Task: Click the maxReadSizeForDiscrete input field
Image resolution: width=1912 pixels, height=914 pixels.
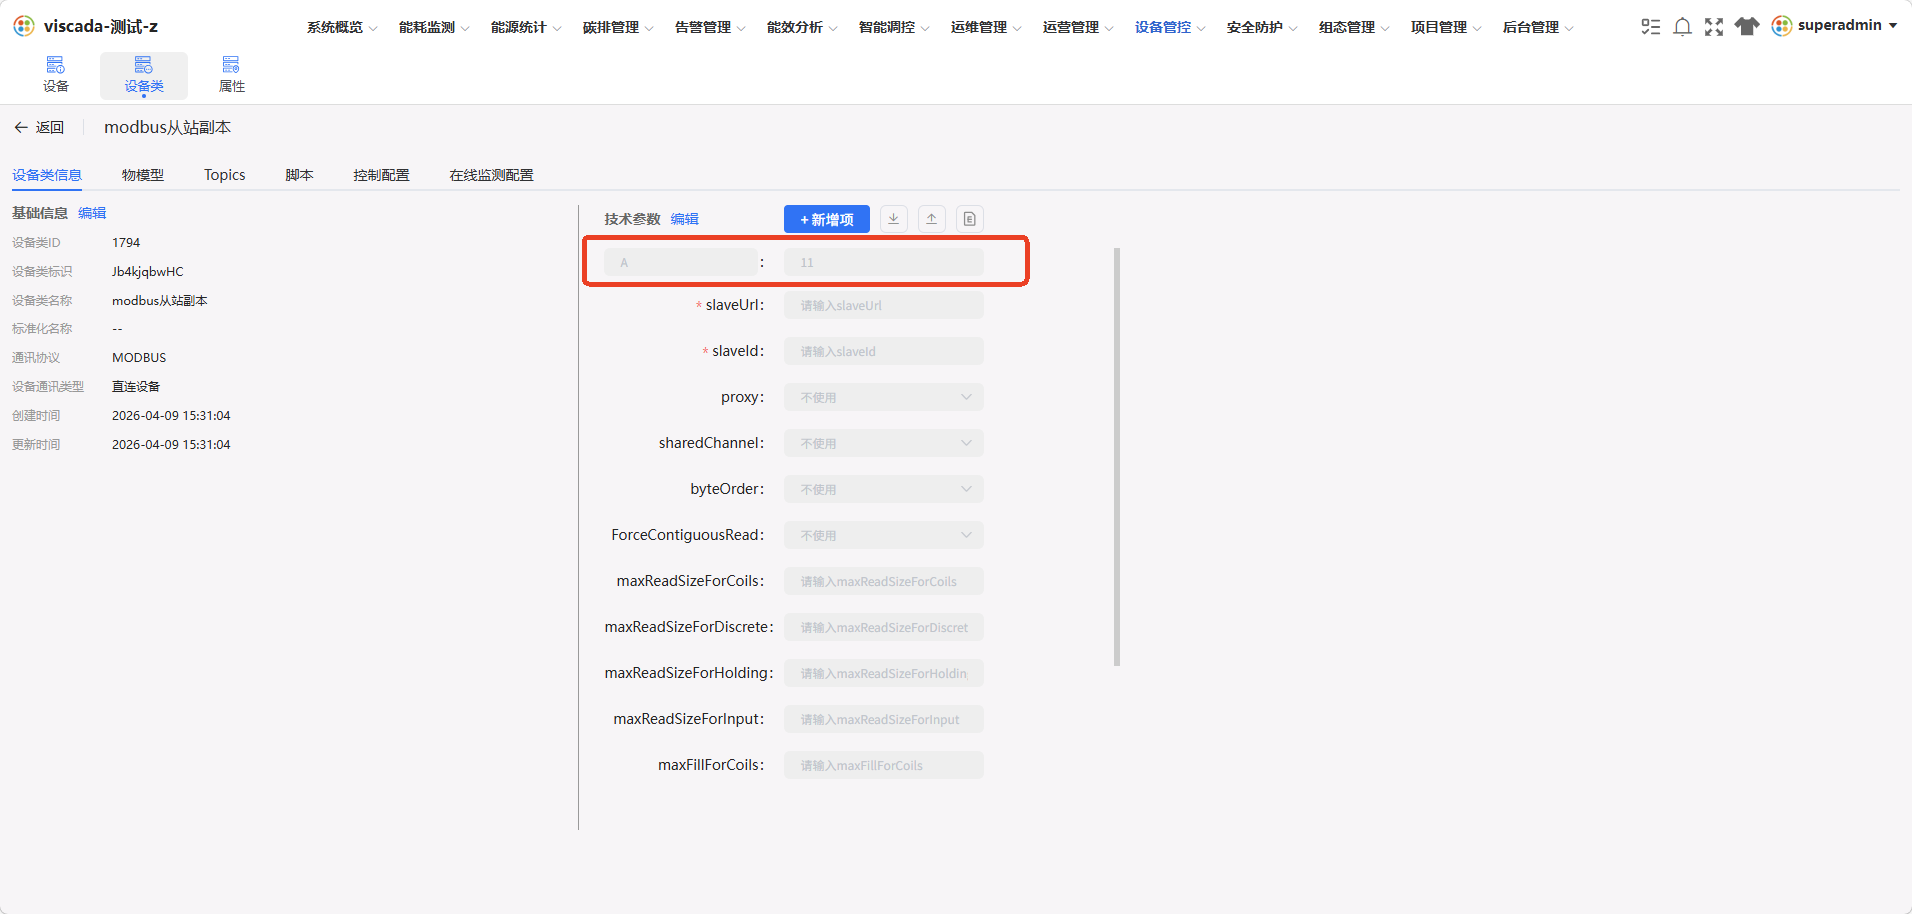Action: pos(884,627)
